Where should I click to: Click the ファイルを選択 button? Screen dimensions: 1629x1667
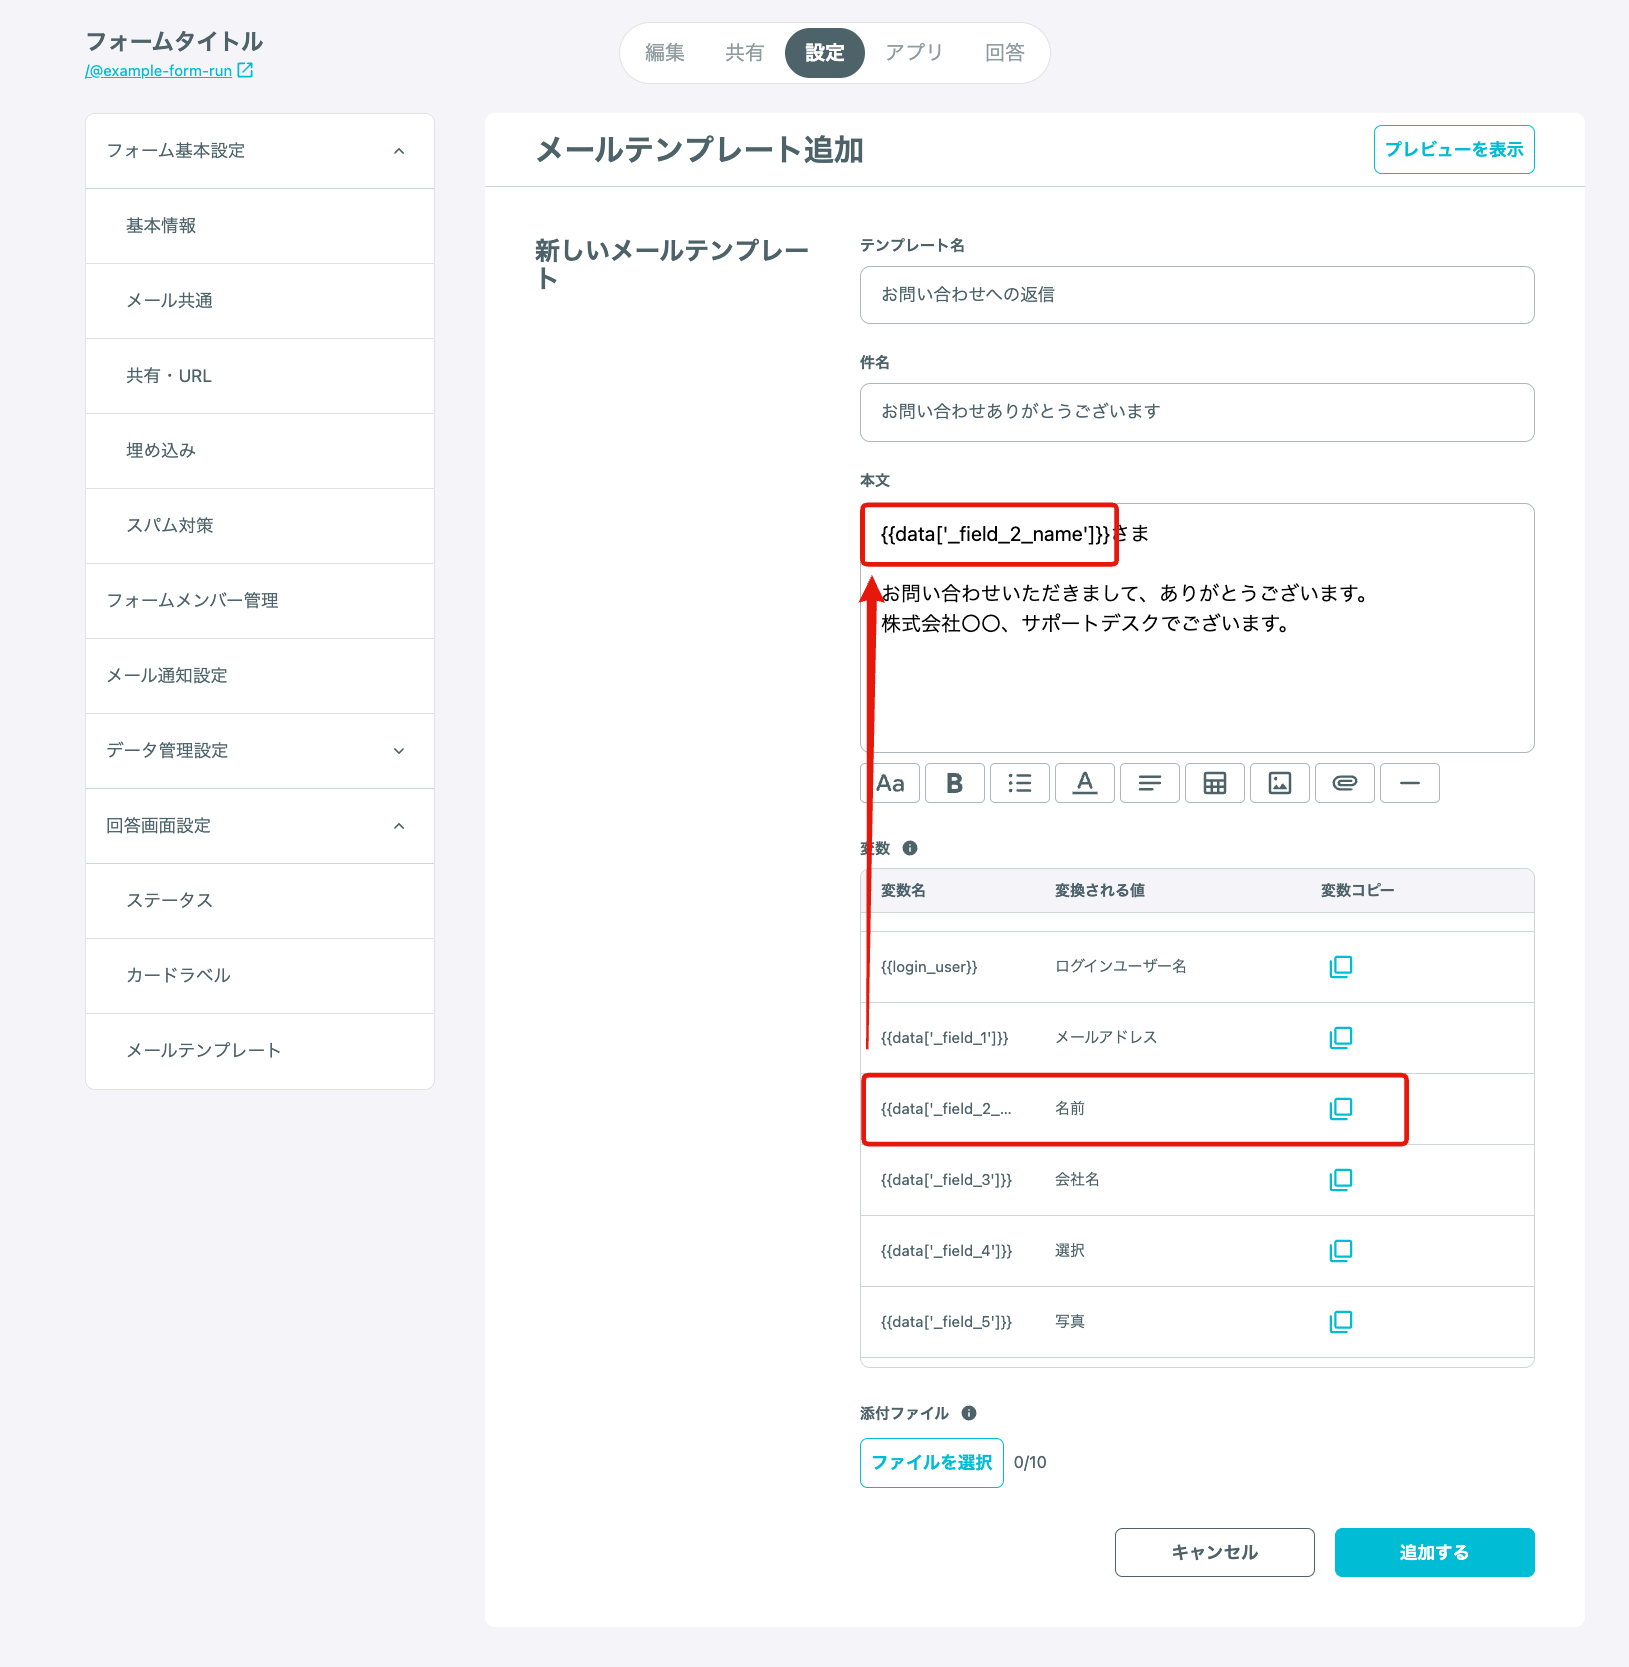932,1463
